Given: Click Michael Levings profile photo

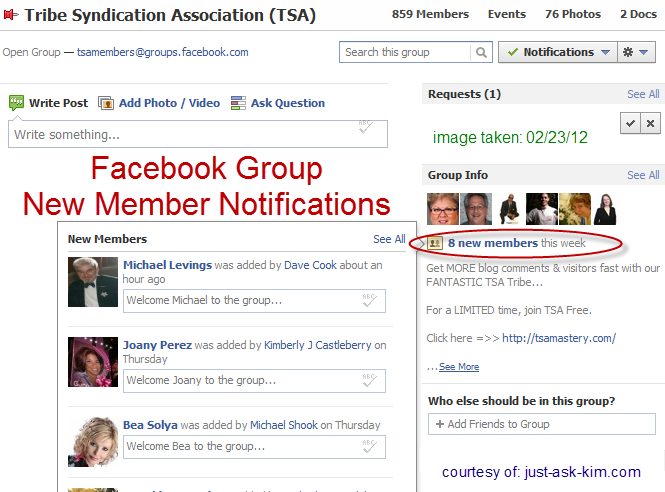Looking at the screenshot, I should 93,282.
